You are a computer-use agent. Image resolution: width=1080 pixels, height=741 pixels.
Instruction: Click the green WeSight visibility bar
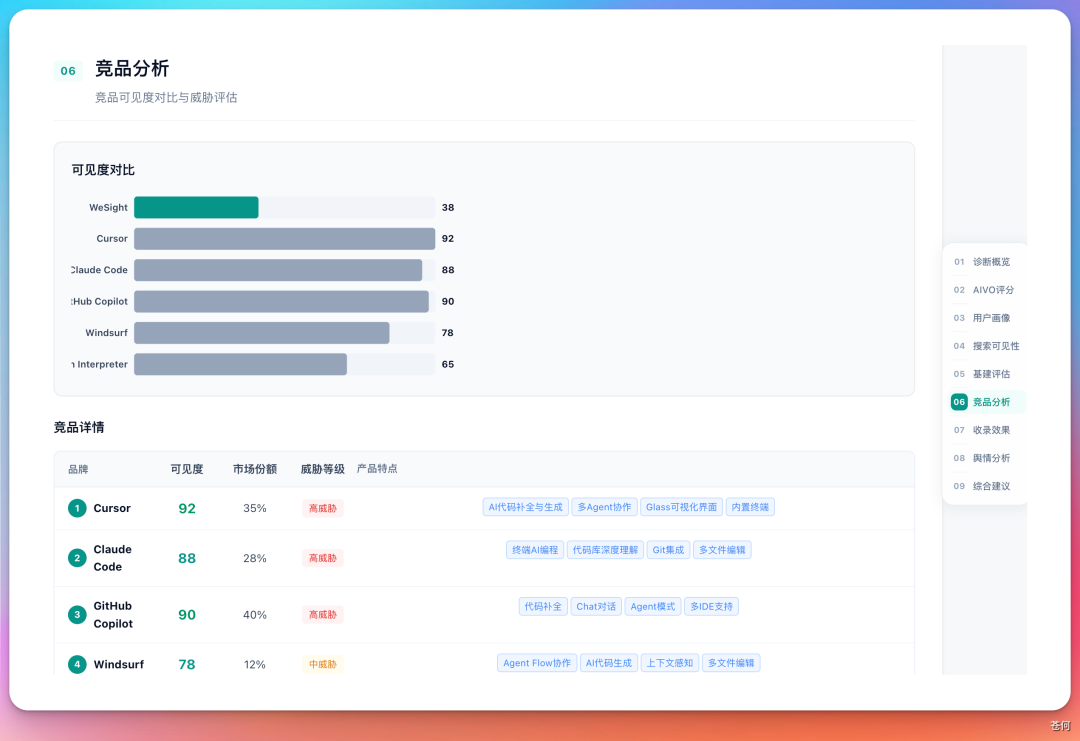pyautogui.click(x=196, y=207)
